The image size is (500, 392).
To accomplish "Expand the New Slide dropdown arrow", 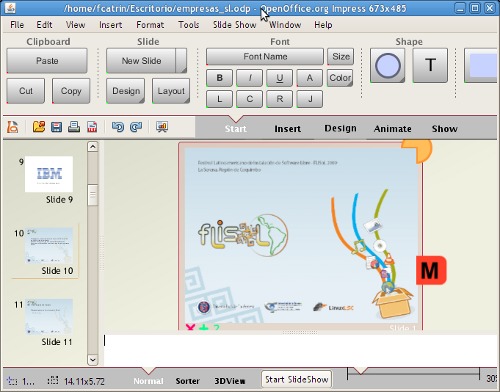I will (x=181, y=61).
